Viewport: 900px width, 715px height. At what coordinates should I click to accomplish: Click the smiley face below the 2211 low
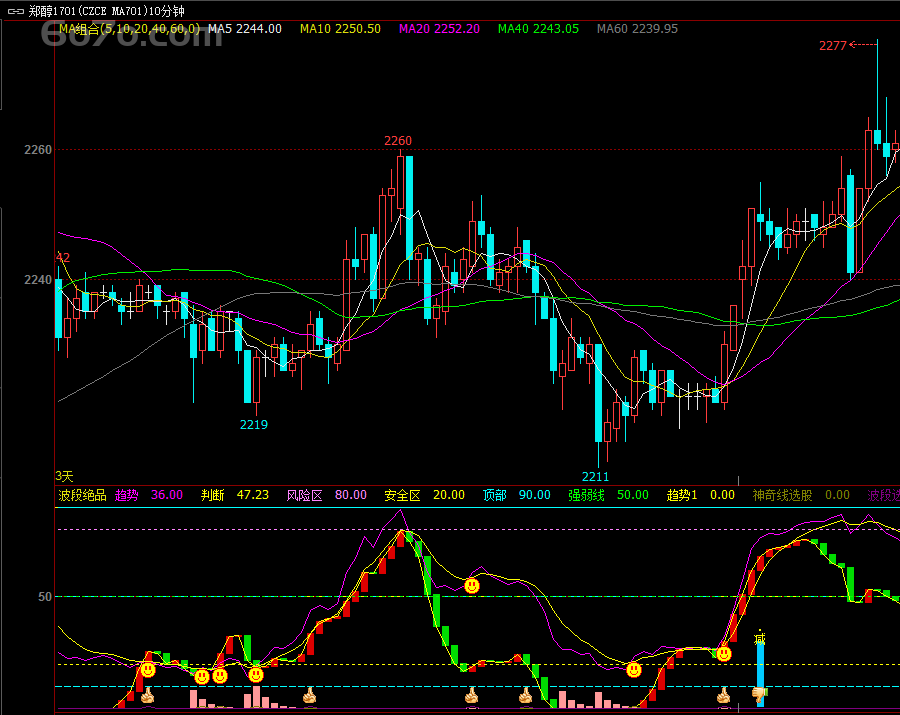[633, 670]
